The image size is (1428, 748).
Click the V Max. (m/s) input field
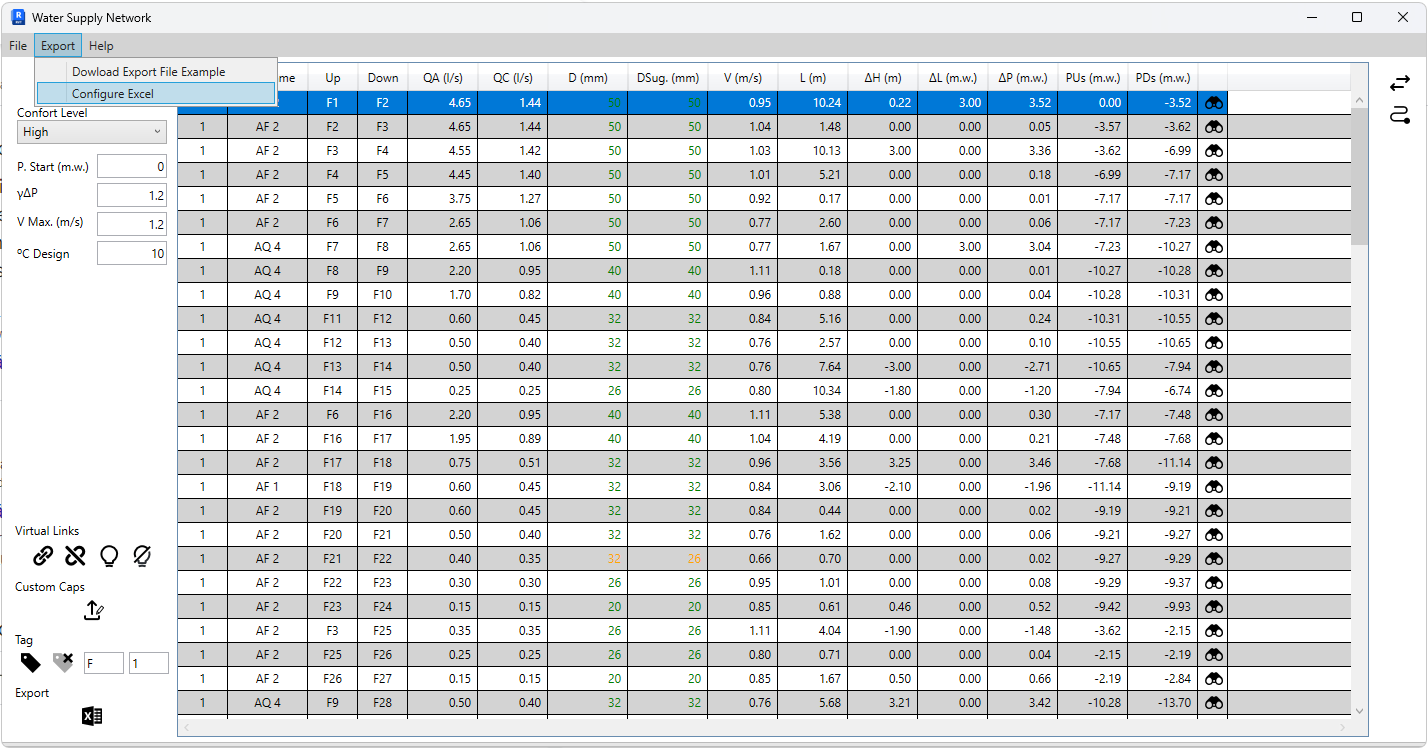click(132, 225)
